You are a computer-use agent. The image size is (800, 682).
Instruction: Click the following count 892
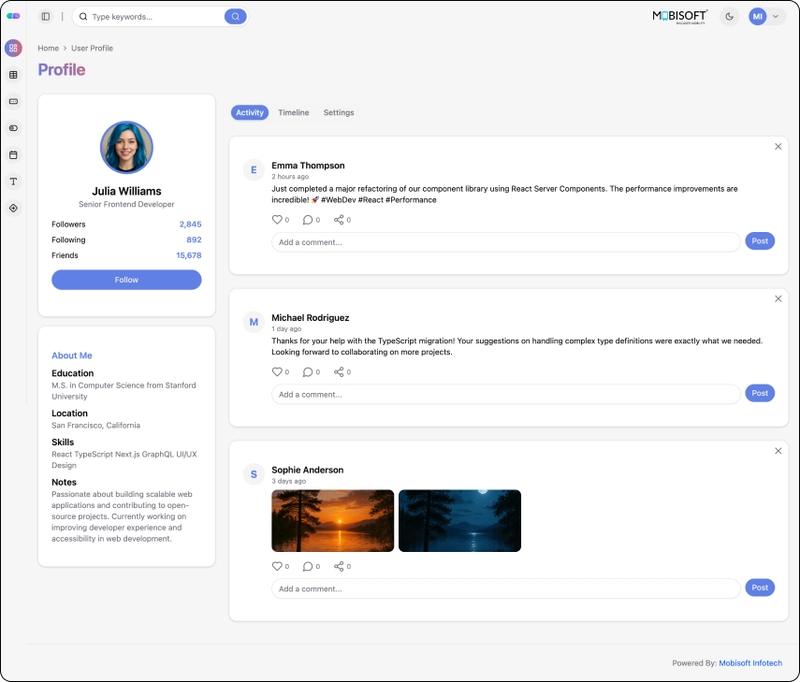(194, 239)
